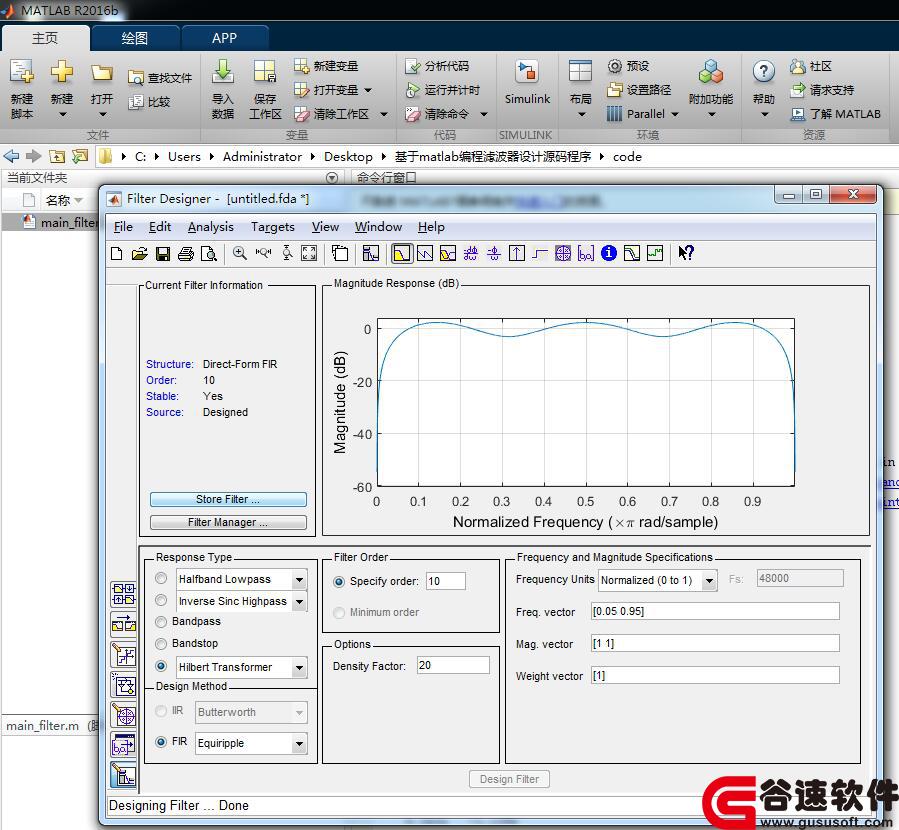This screenshot has height=830, width=899.
Task: Open Print Preview icon in Filter Designer
Action: pos(209,253)
